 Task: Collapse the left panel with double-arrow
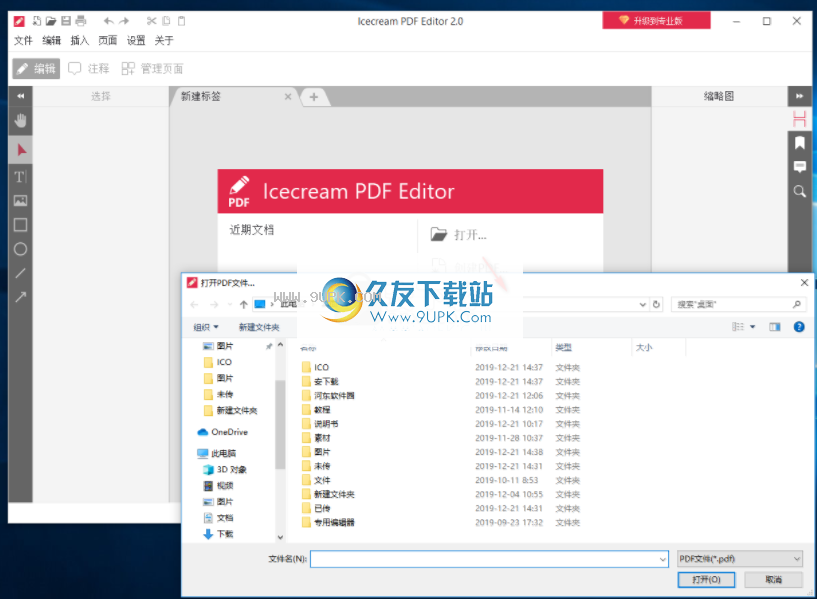pos(20,96)
